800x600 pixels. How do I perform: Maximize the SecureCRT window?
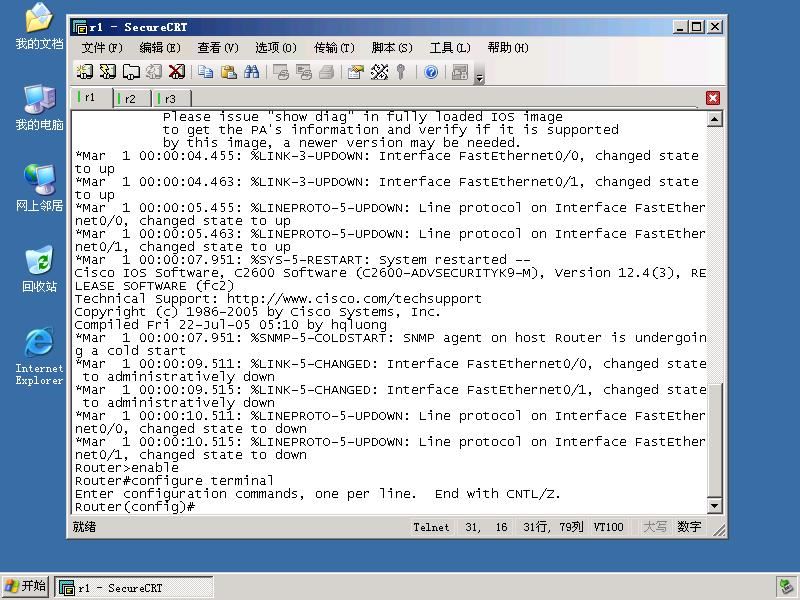[x=697, y=27]
